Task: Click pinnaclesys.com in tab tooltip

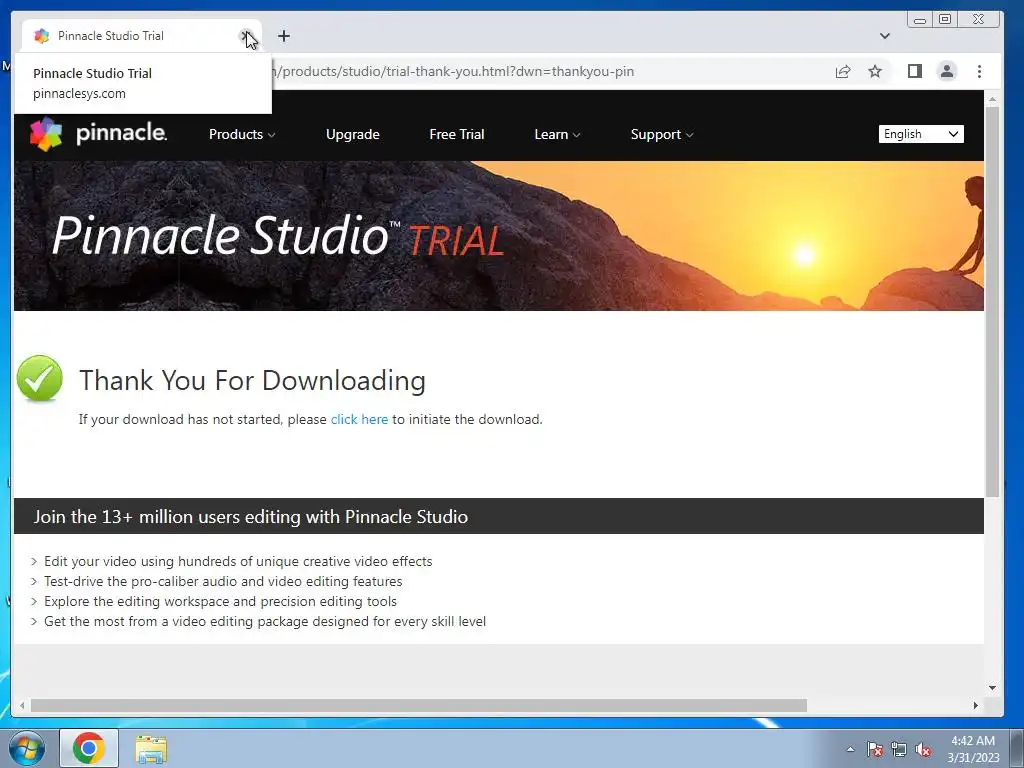Action: coord(79,93)
